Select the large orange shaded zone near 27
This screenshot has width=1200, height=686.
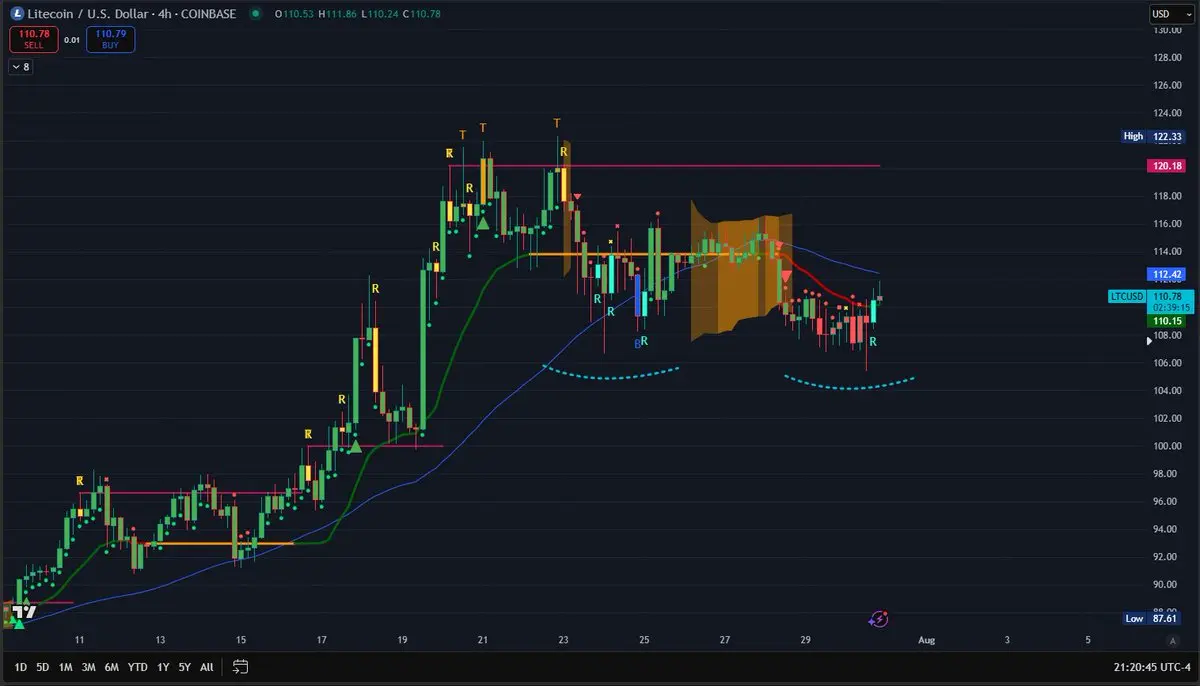pos(741,270)
